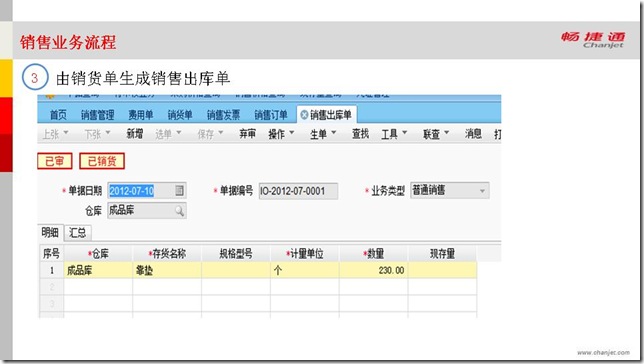The image size is (644, 364).
Task: Click the 个 unit cell
Action: point(305,270)
